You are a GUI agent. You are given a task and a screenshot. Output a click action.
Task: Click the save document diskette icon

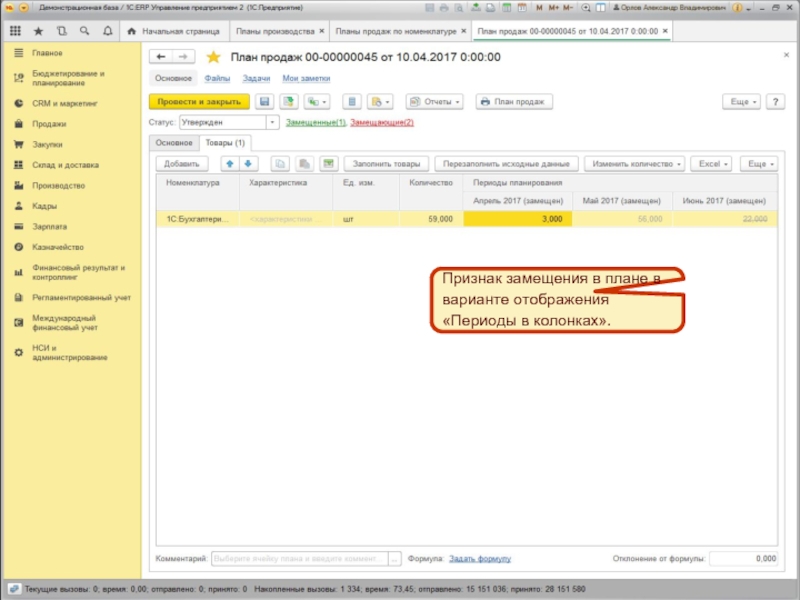coord(265,102)
